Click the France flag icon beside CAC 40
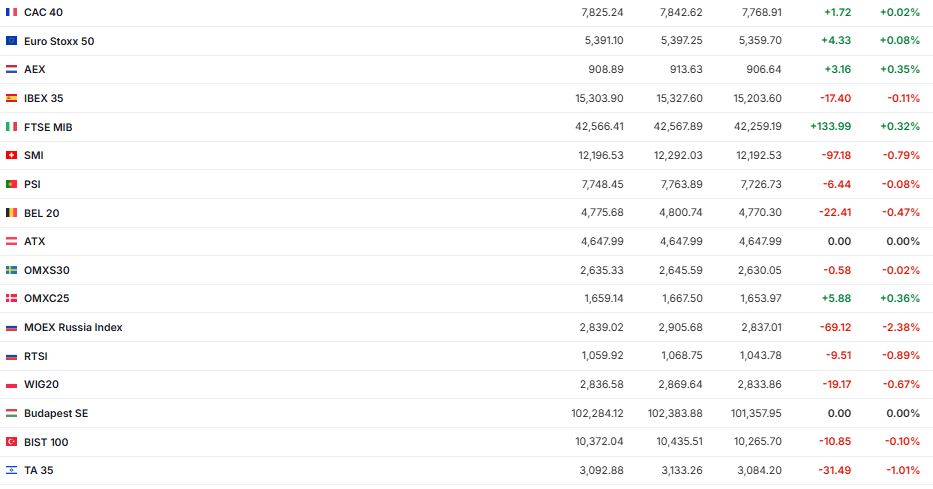 [x=11, y=12]
